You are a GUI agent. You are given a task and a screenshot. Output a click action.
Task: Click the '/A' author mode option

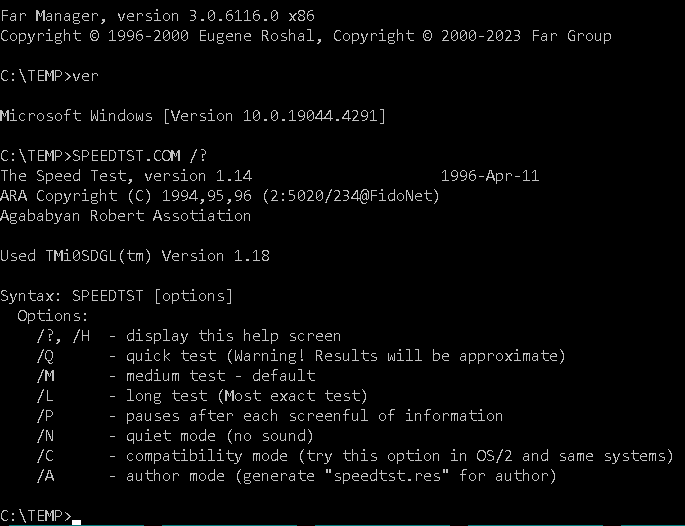[x=297, y=476]
